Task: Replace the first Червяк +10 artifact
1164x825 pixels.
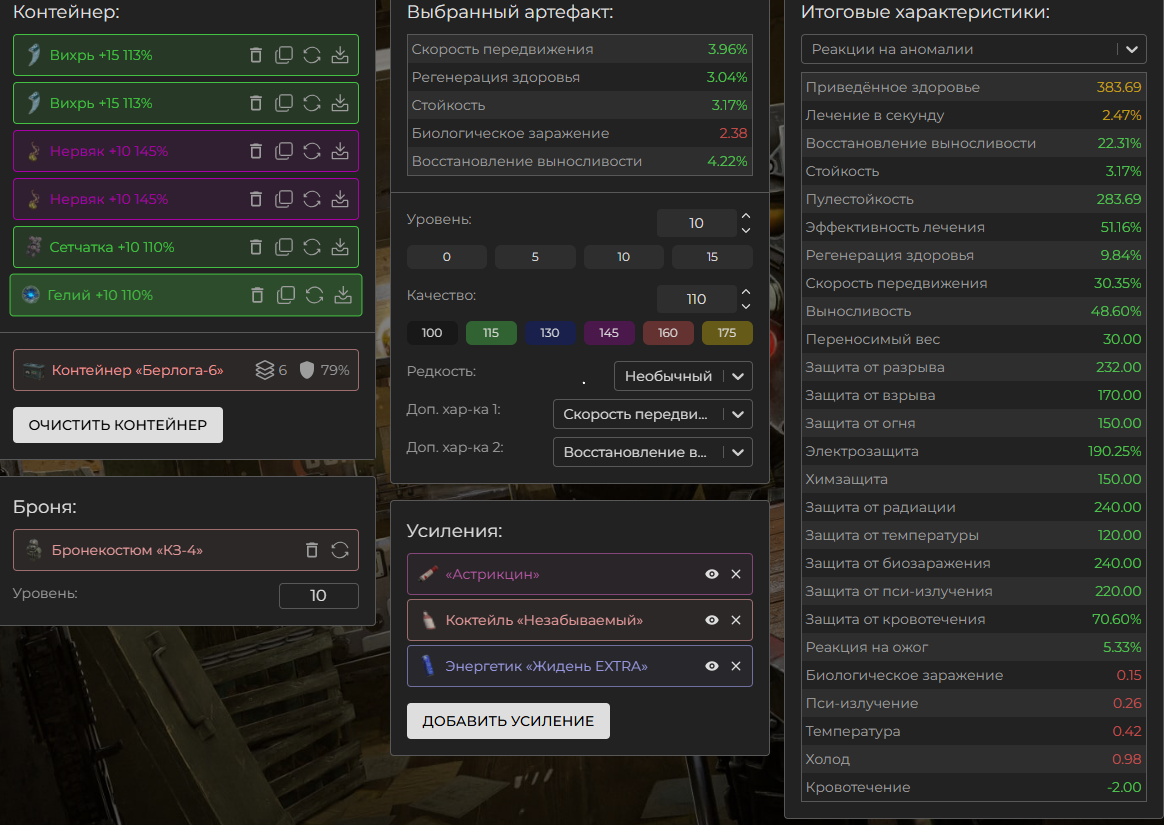Action: point(312,151)
